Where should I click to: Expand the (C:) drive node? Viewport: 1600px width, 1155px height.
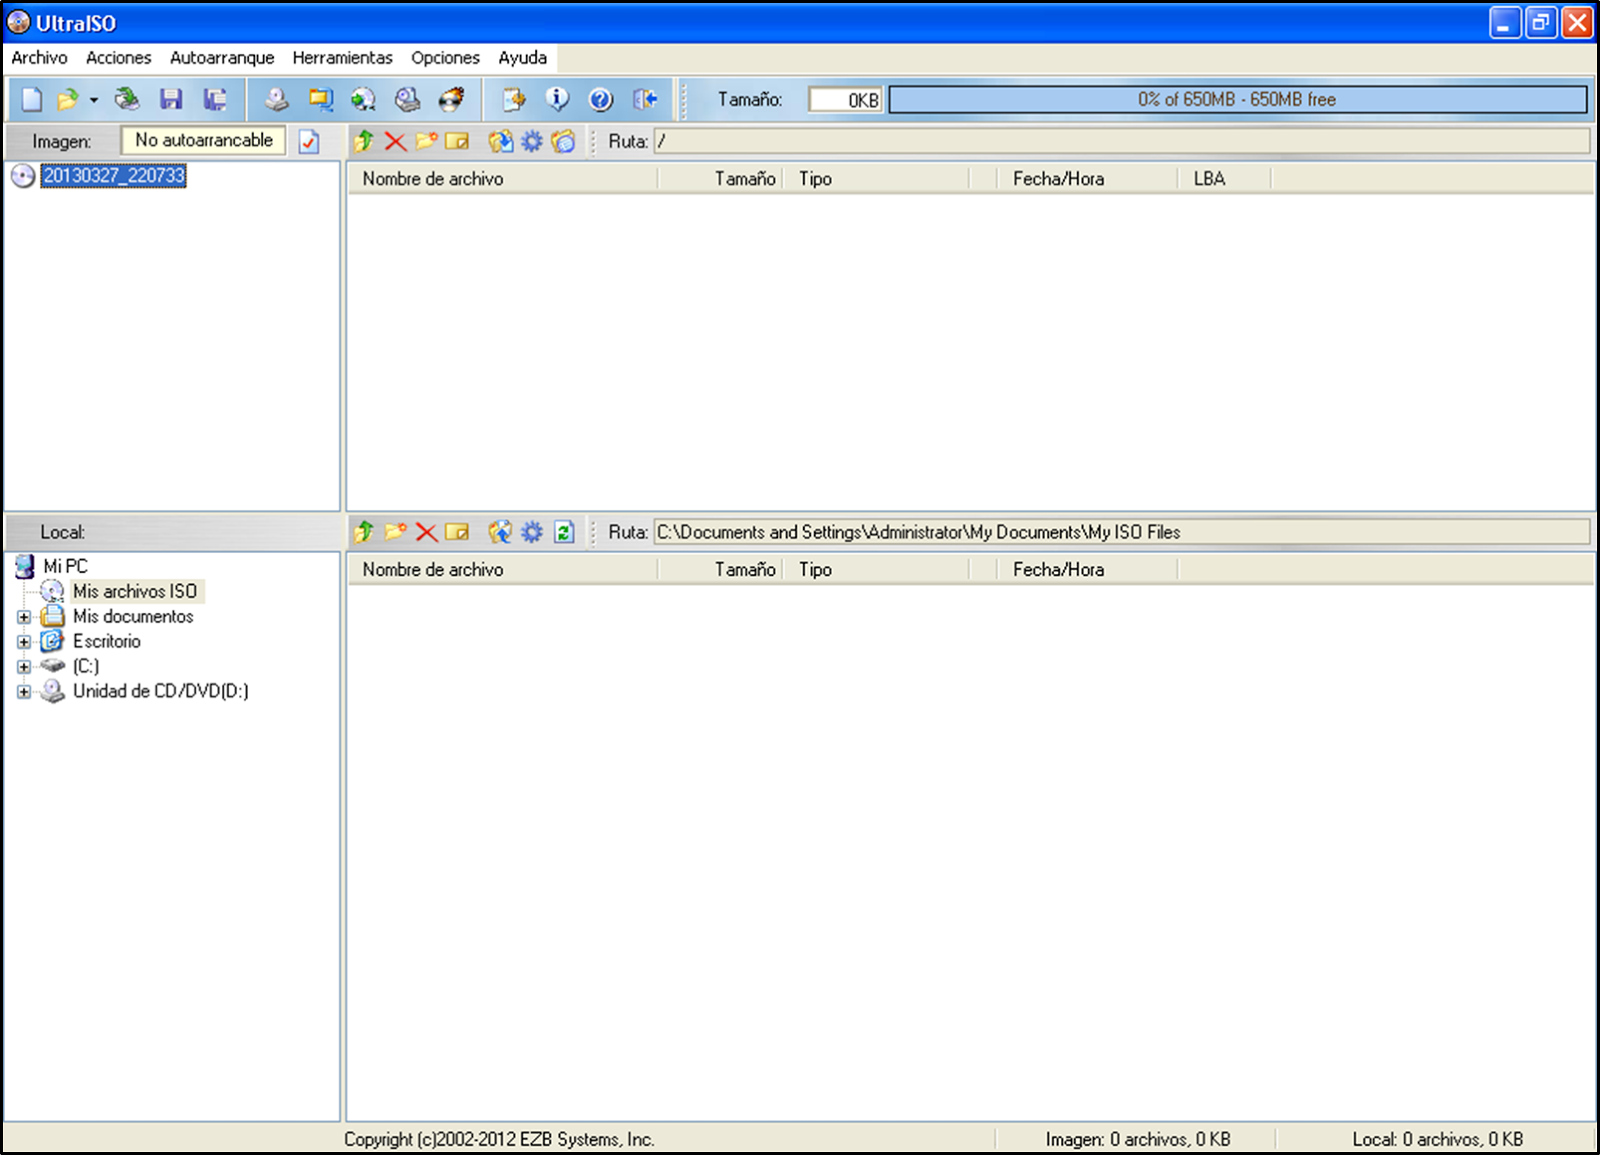tap(25, 666)
